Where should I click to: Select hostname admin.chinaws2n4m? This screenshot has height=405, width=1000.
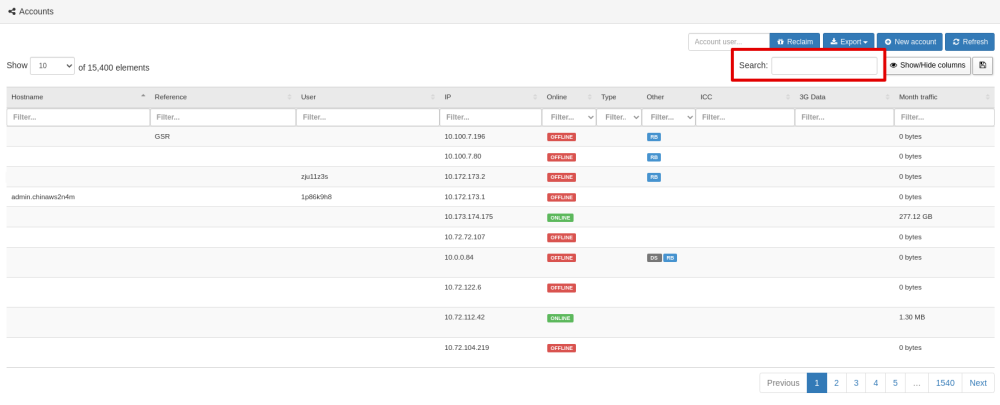click(43, 197)
